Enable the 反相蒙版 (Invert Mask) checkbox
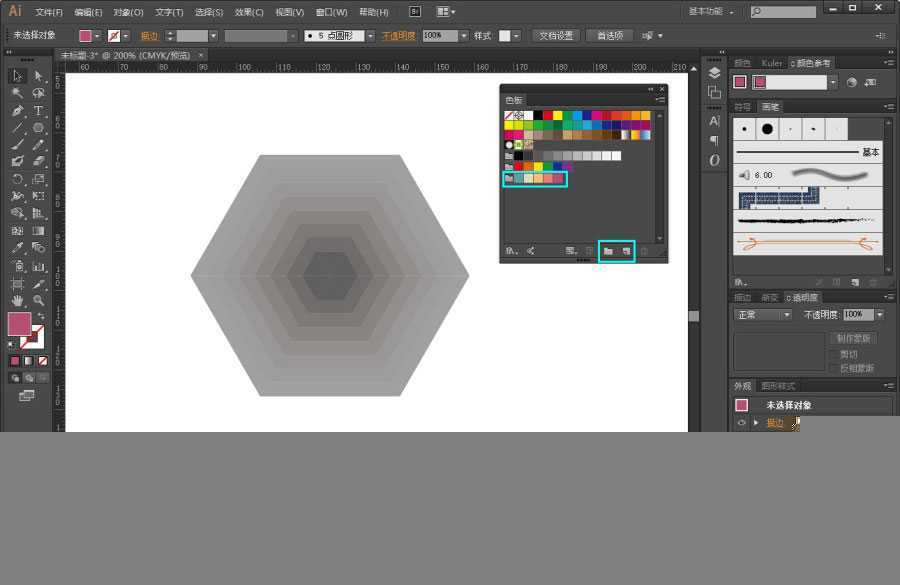This screenshot has width=900, height=585. pos(834,368)
